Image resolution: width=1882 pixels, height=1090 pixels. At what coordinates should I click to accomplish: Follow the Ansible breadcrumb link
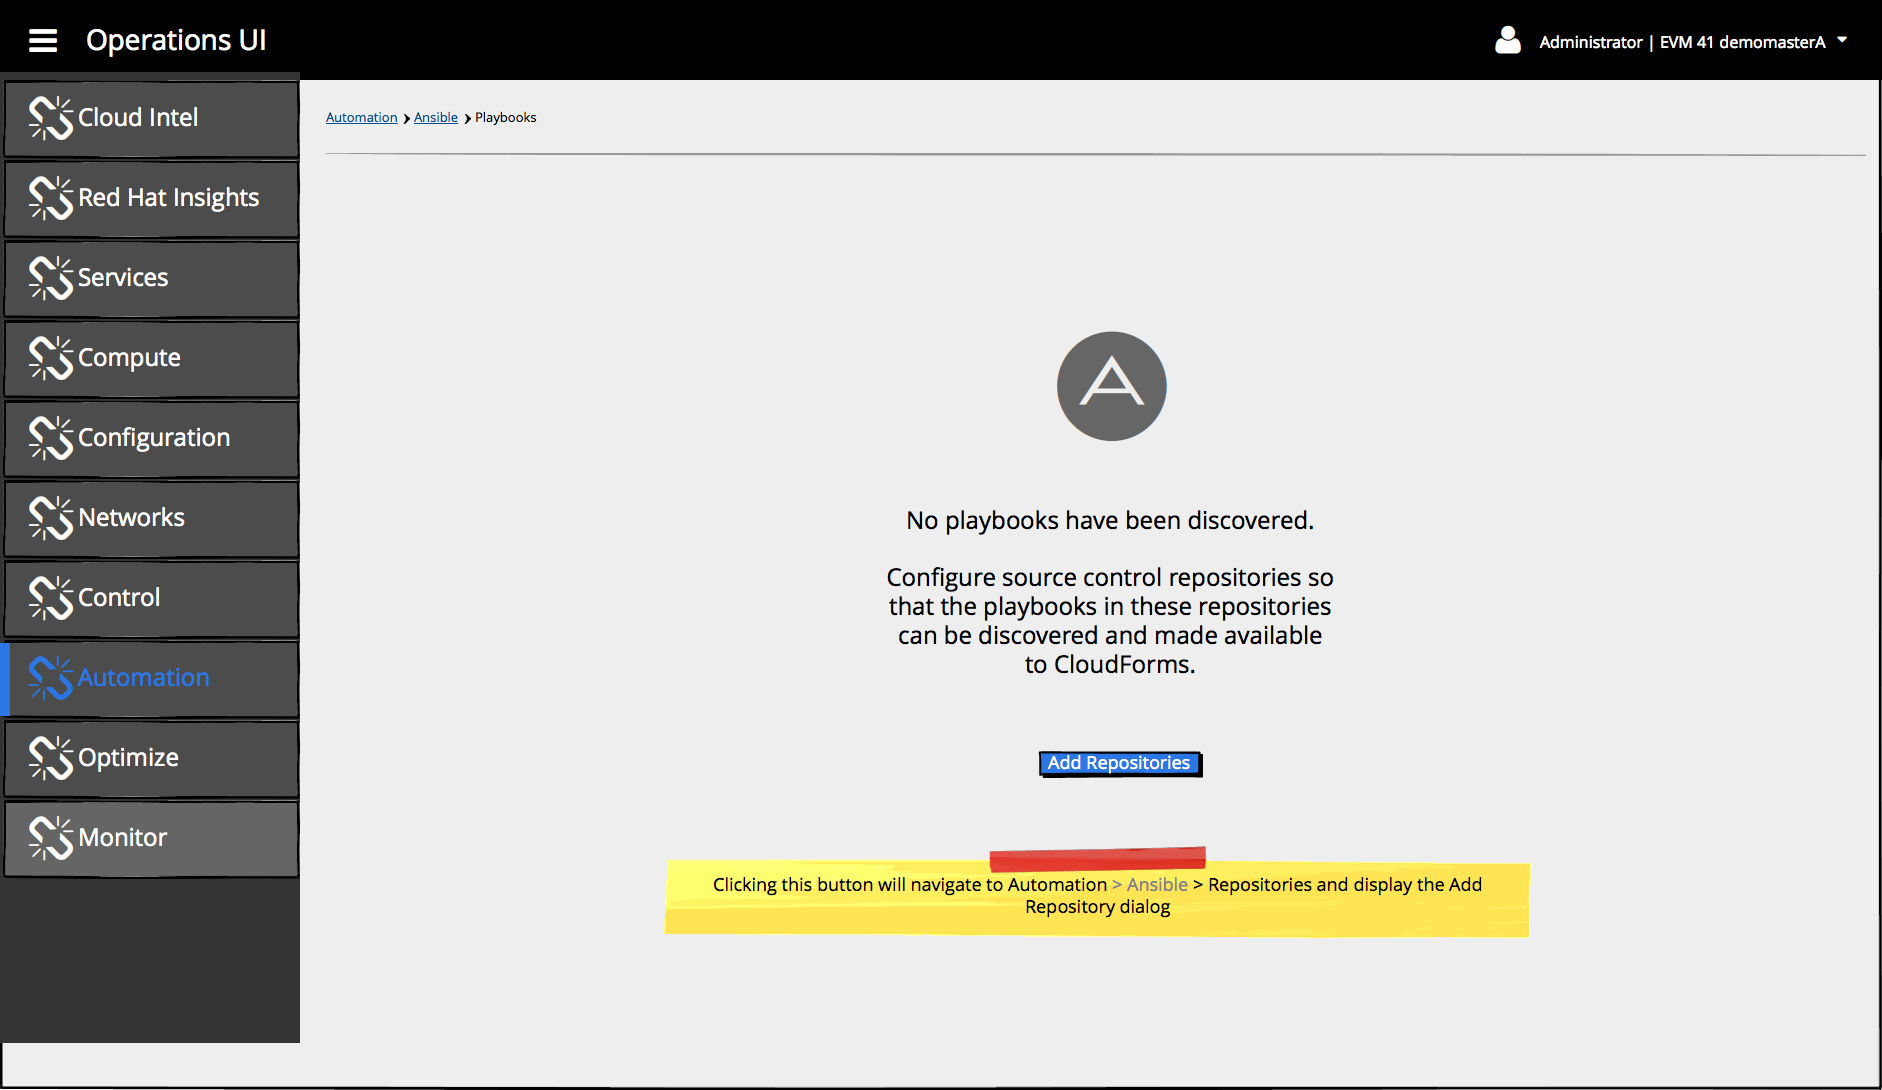436,118
